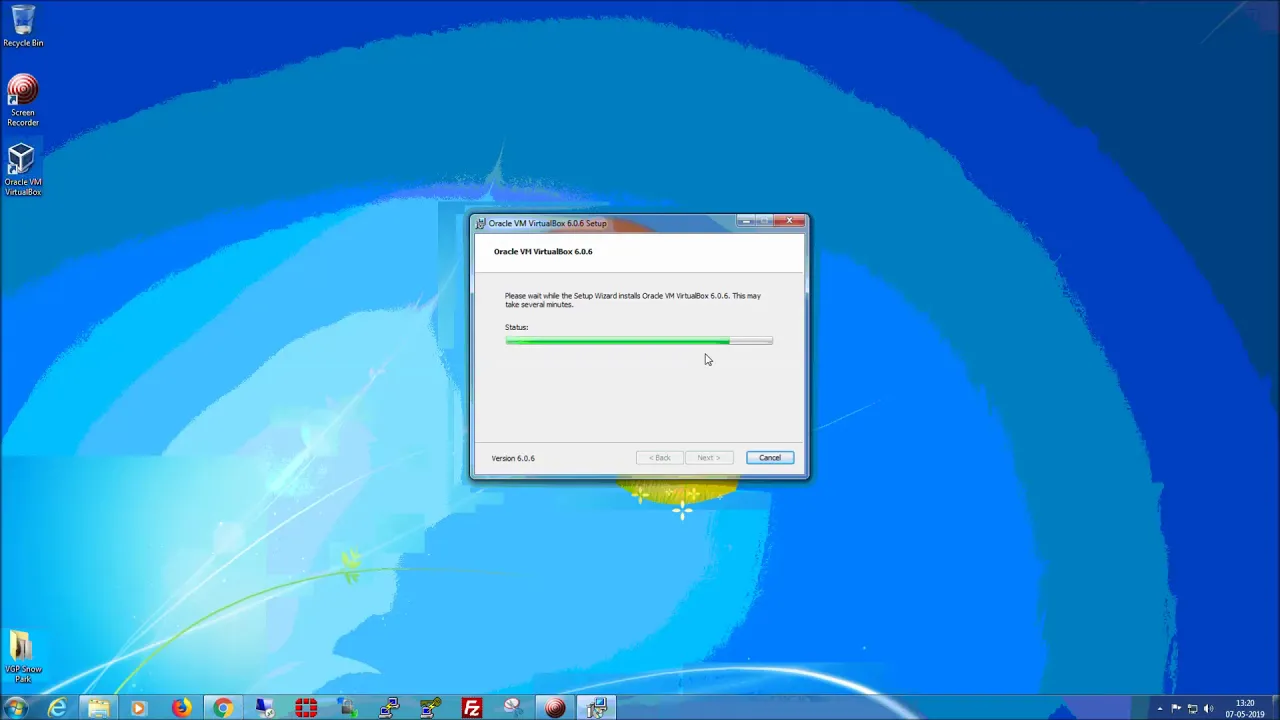
Task: Switch to the VirtualBox installer taskbar button
Action: [597, 708]
